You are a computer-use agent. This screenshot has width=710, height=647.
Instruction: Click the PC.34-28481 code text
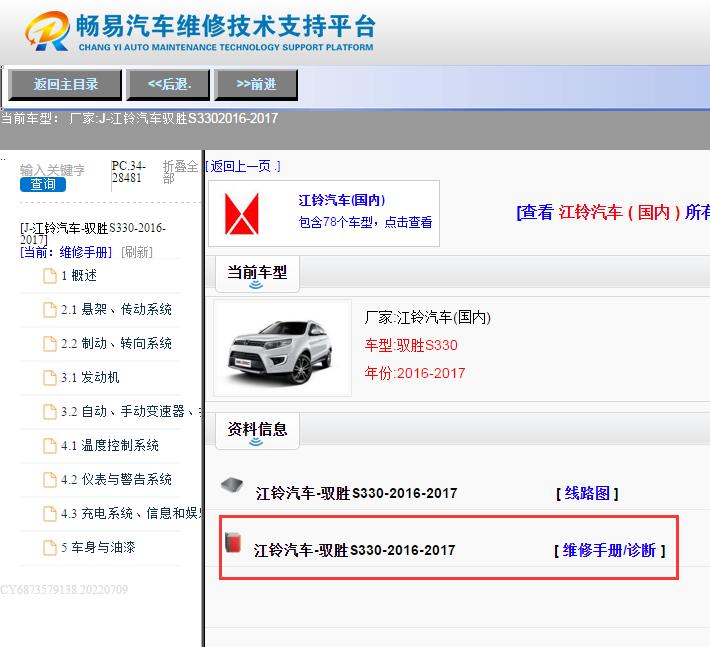[x=129, y=172]
